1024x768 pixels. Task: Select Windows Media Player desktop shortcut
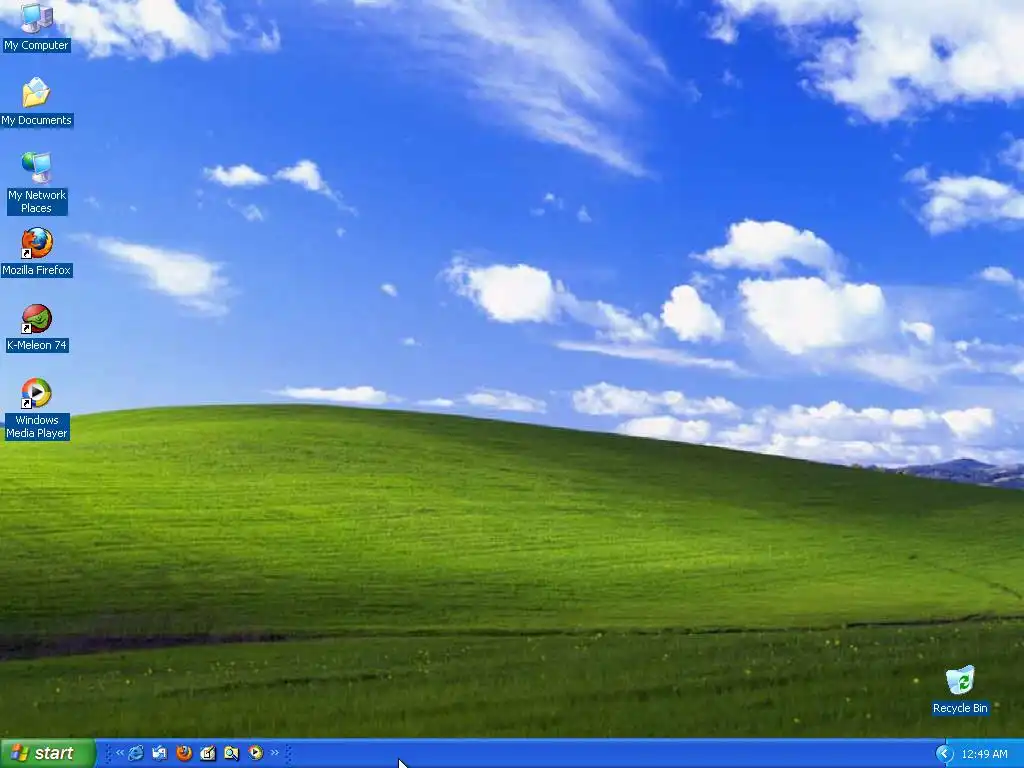coord(37,408)
